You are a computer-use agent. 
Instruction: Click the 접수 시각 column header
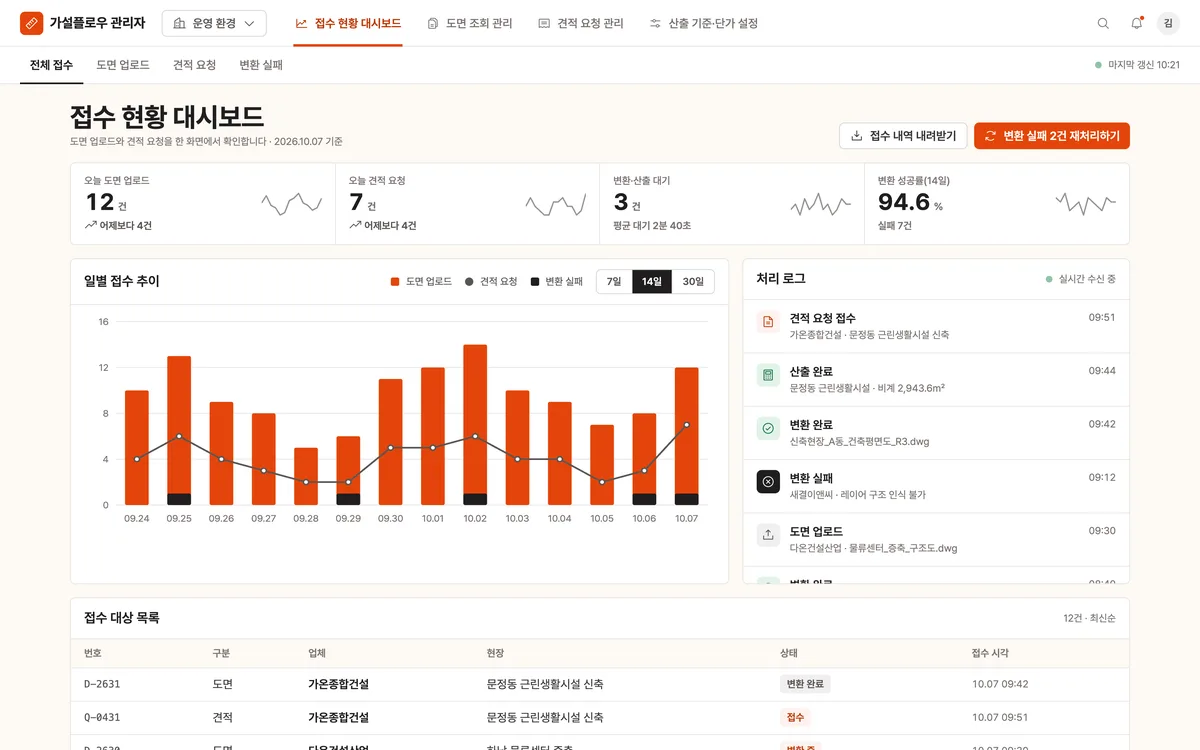point(990,653)
